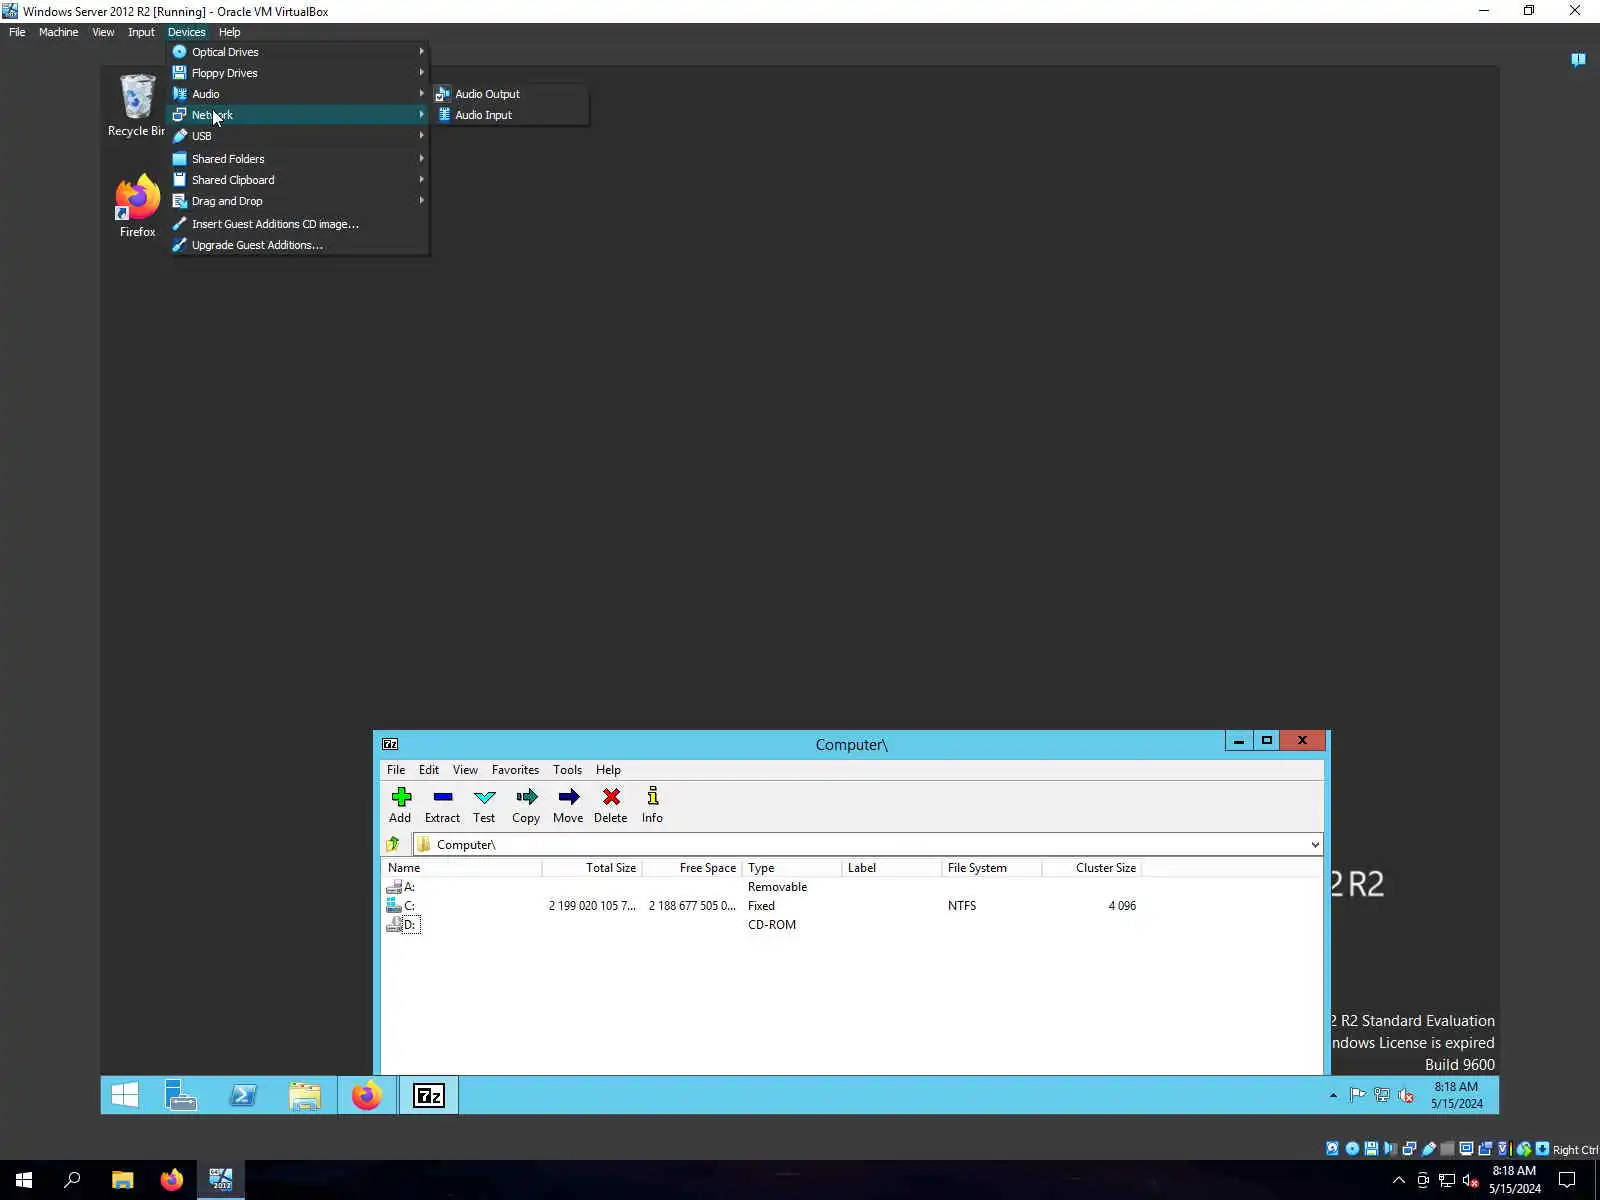Click Firefox icon in guest taskbar
1600x1200 pixels.
(x=367, y=1096)
